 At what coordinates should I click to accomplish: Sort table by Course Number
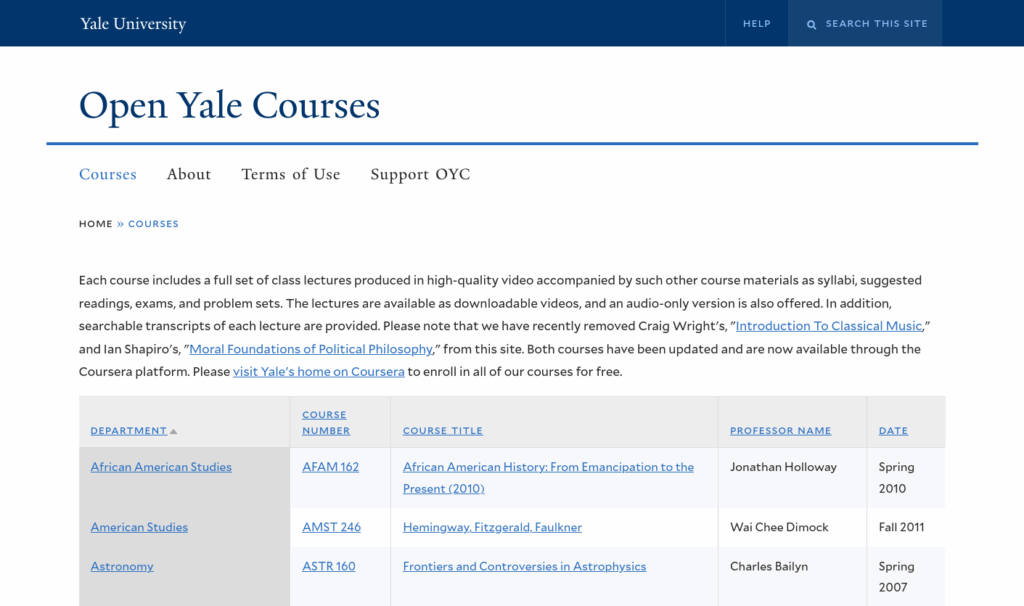click(x=326, y=423)
